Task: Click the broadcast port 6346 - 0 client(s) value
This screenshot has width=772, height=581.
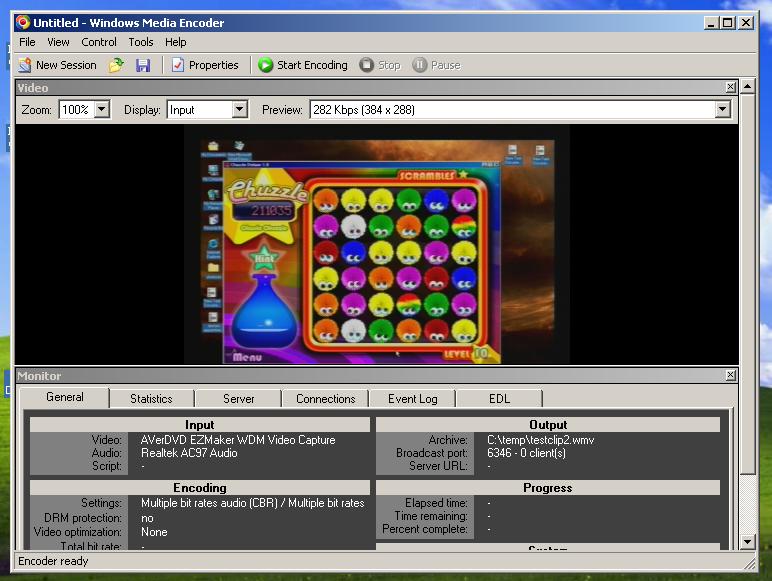Action: [526, 452]
